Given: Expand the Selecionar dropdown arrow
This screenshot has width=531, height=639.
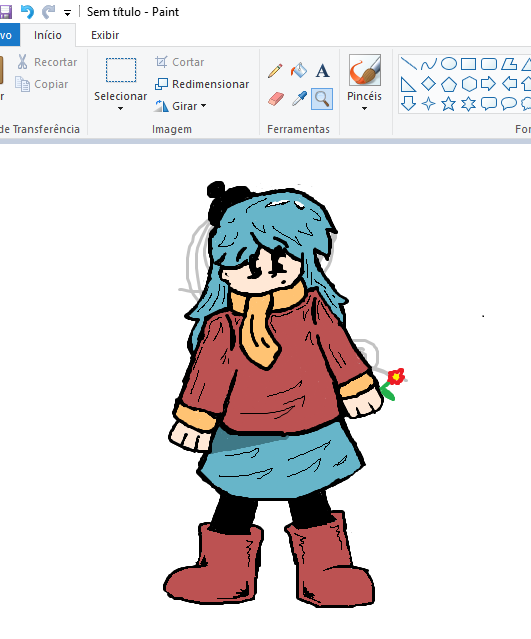Looking at the screenshot, I should coord(120,108).
